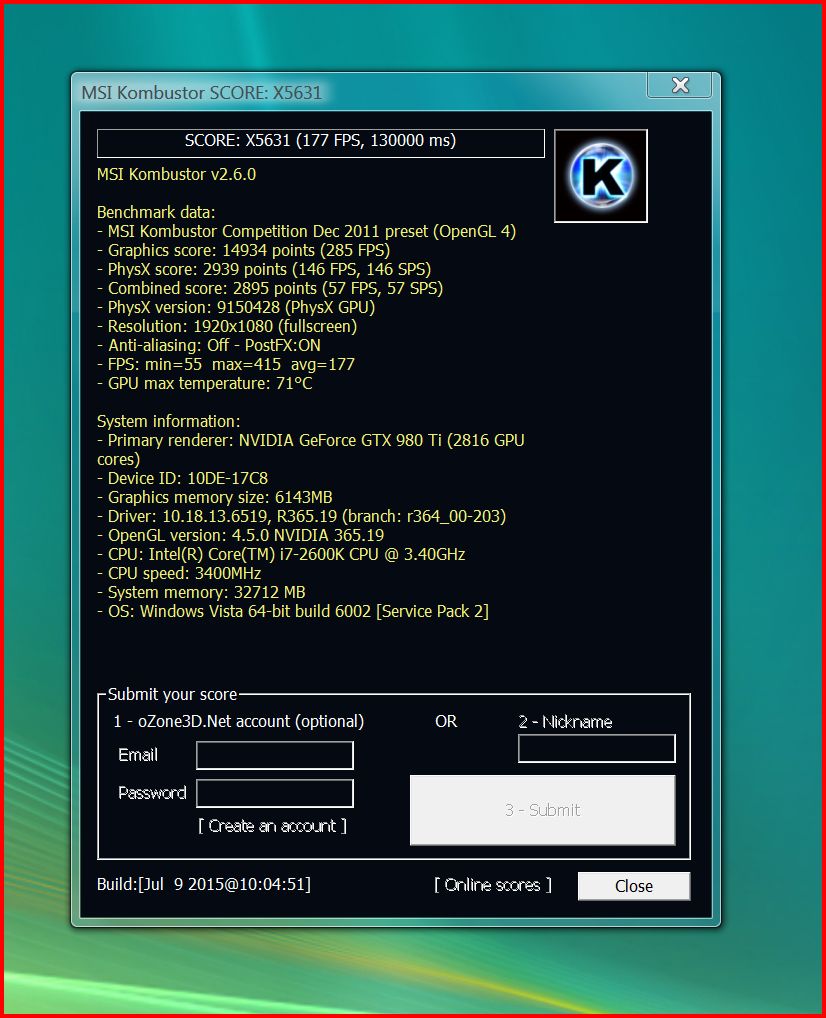Viewport: 826px width, 1018px height.
Task: Click the 3 - Submit button
Action: [x=542, y=810]
